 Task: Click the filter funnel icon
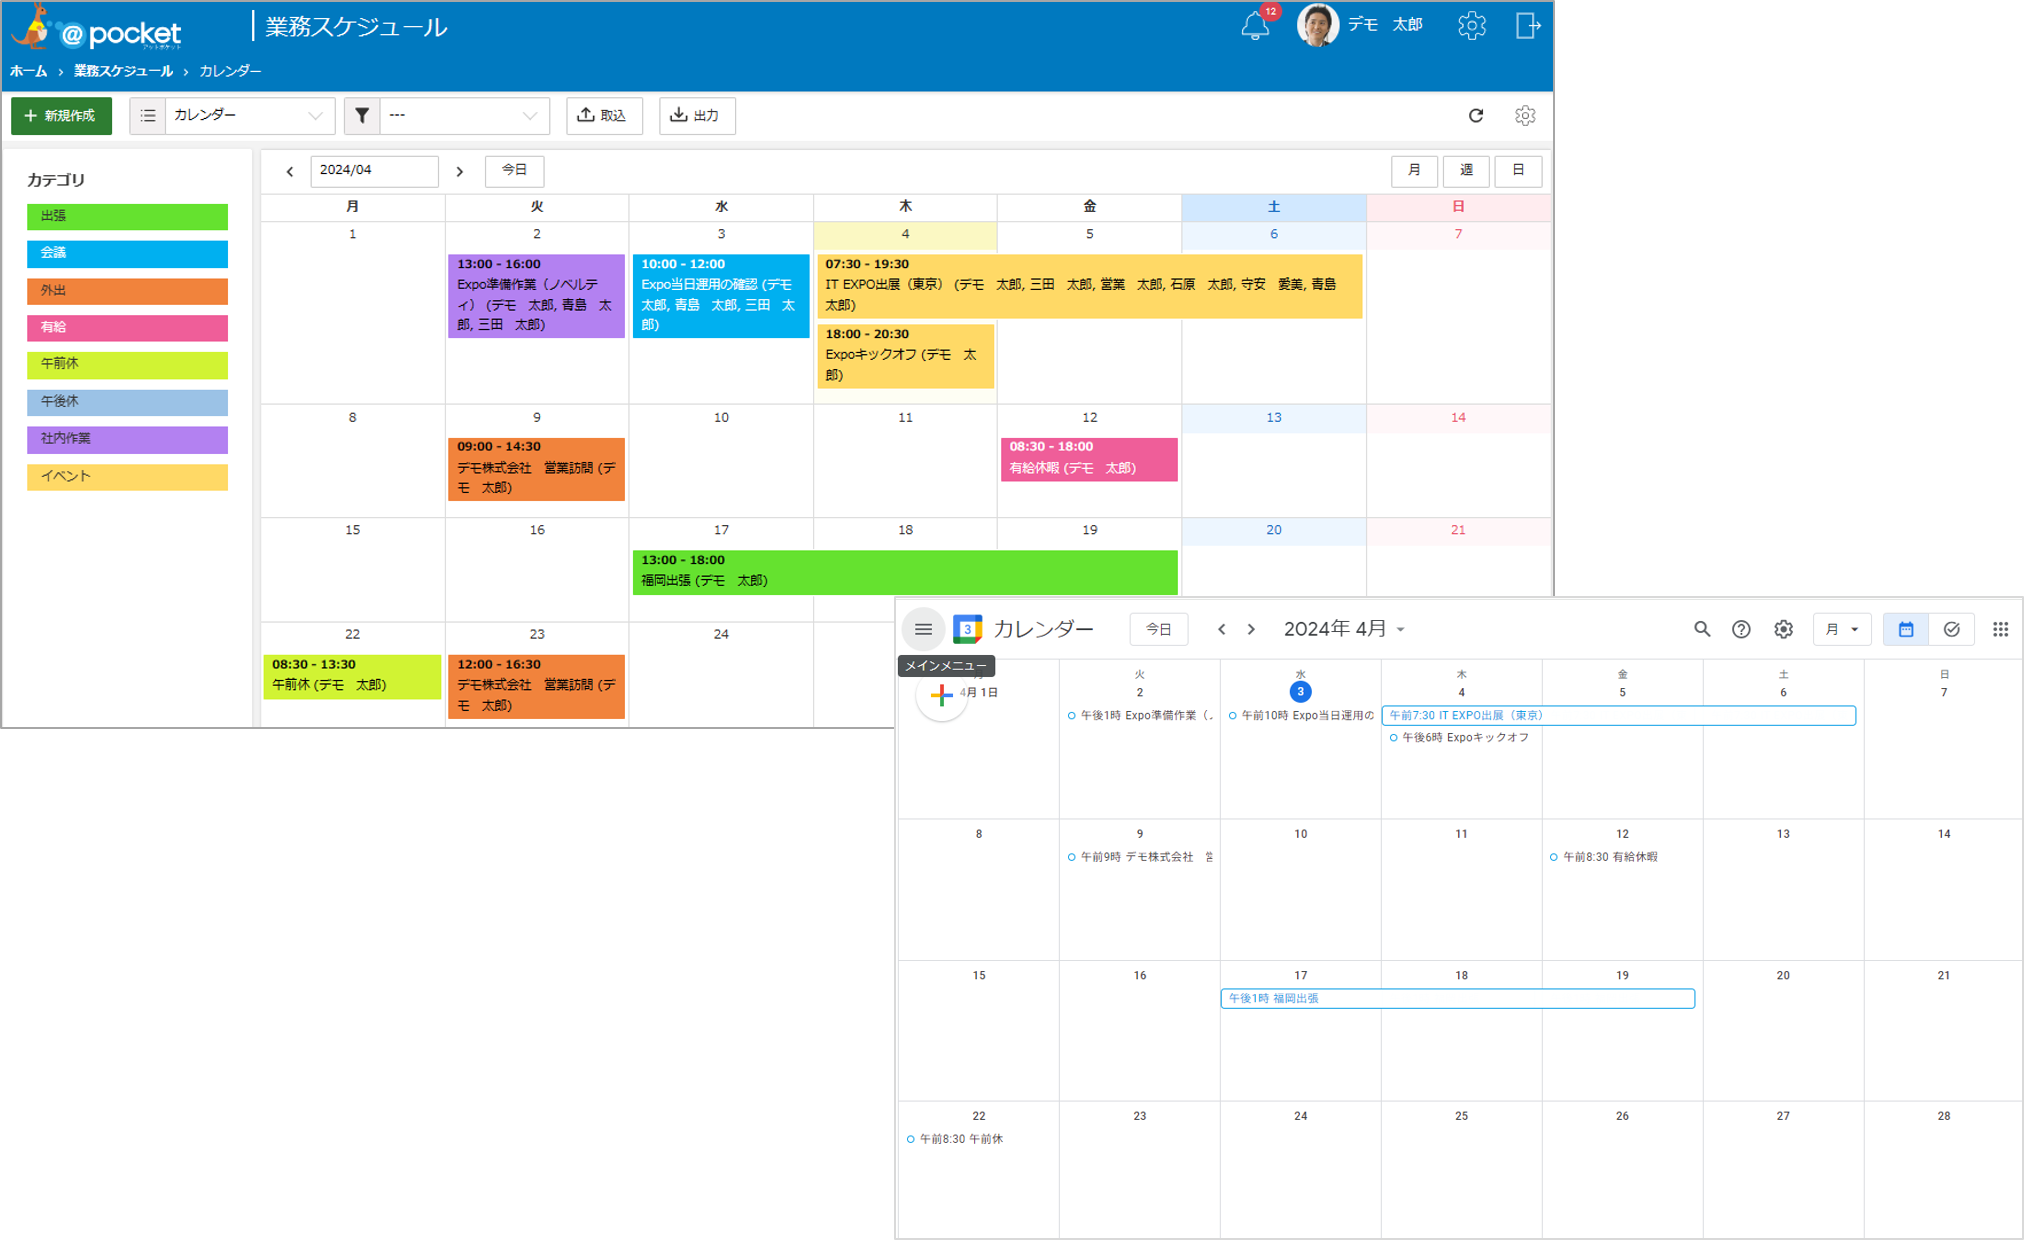[x=362, y=116]
